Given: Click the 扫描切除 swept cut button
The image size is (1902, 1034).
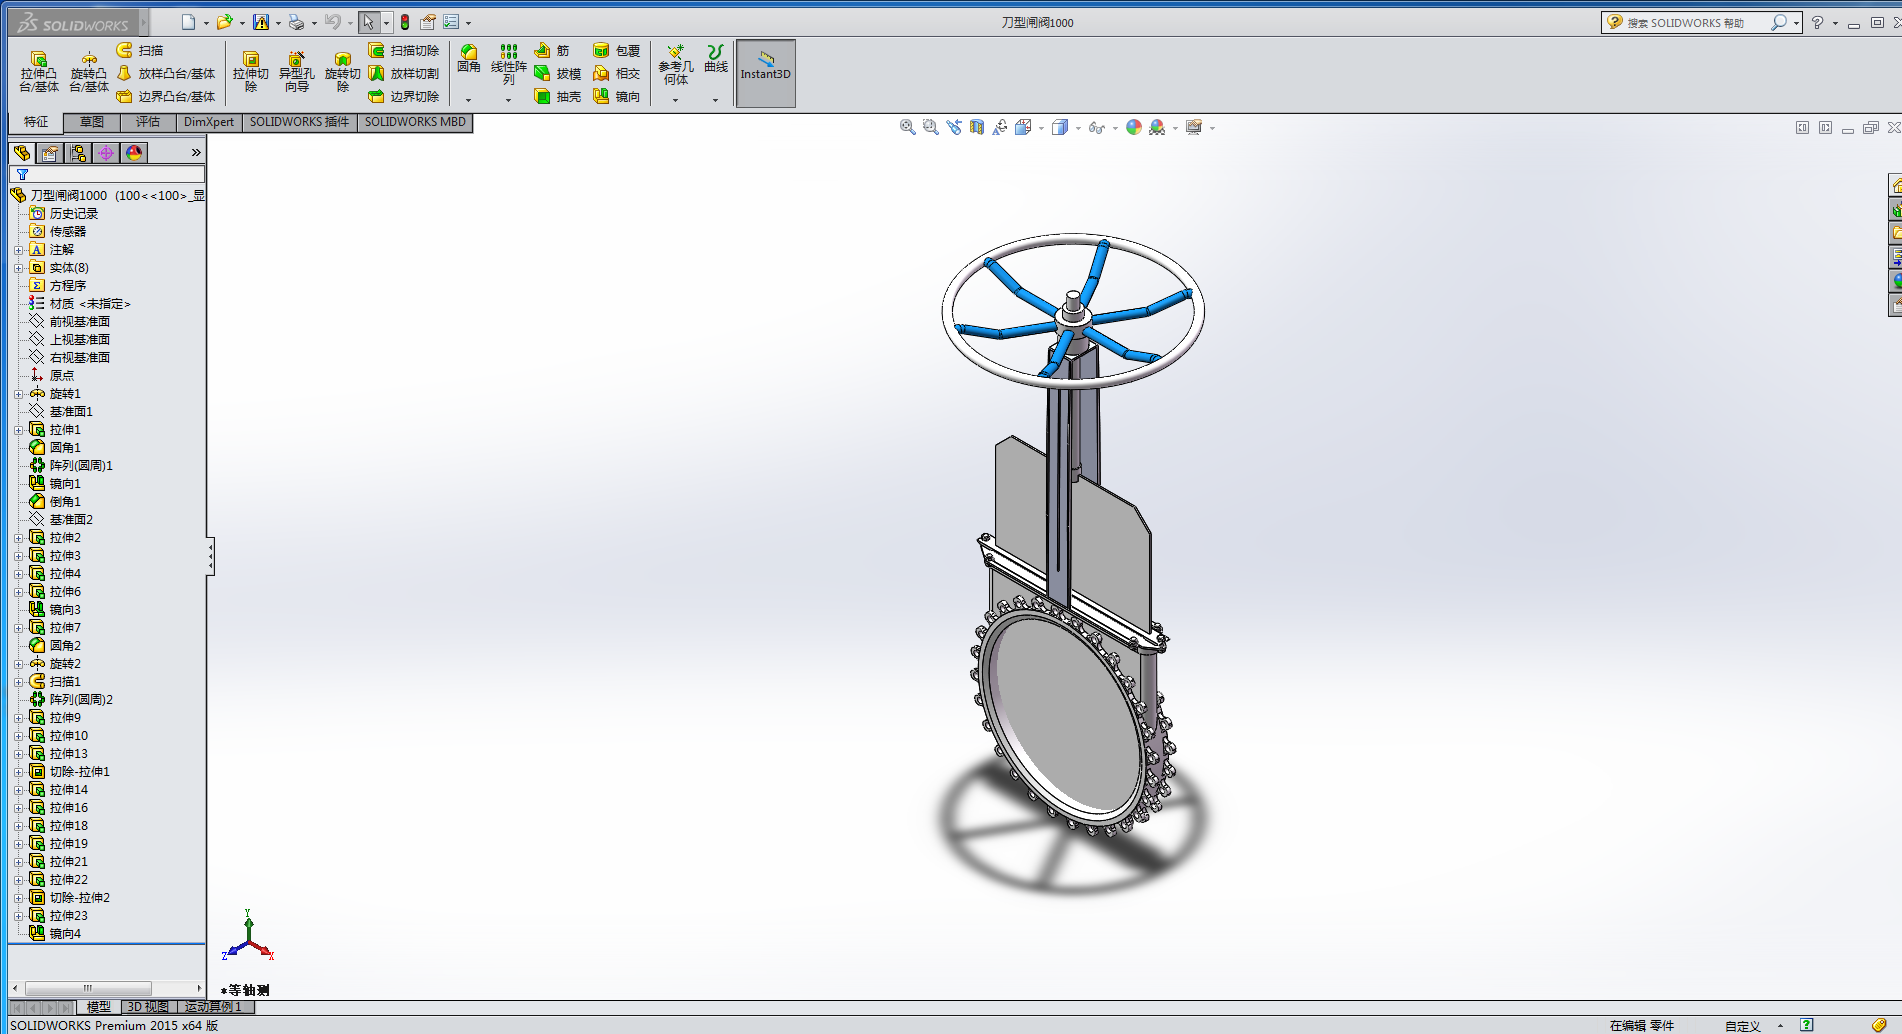Looking at the screenshot, I should [x=404, y=51].
